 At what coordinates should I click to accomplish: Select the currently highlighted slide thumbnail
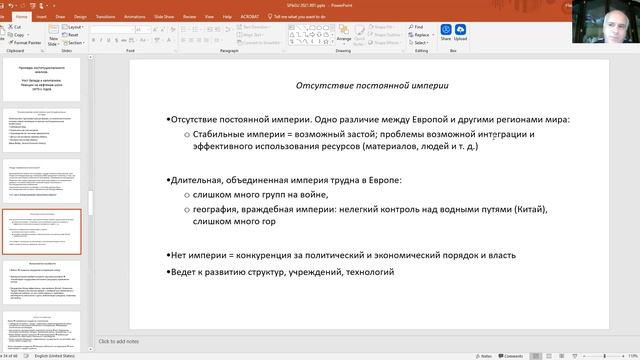click(x=42, y=232)
